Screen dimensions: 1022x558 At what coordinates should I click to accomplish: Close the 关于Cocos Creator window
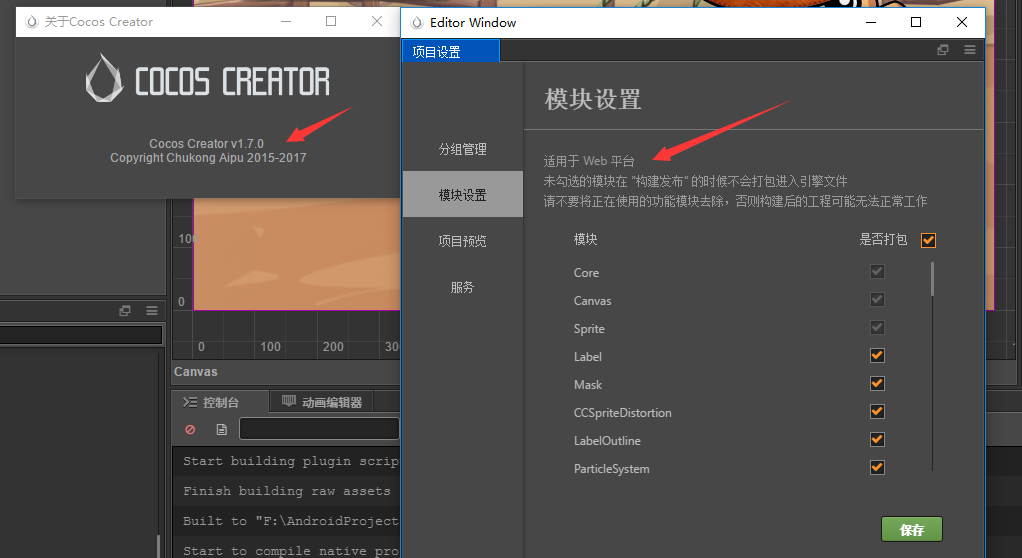[x=377, y=22]
